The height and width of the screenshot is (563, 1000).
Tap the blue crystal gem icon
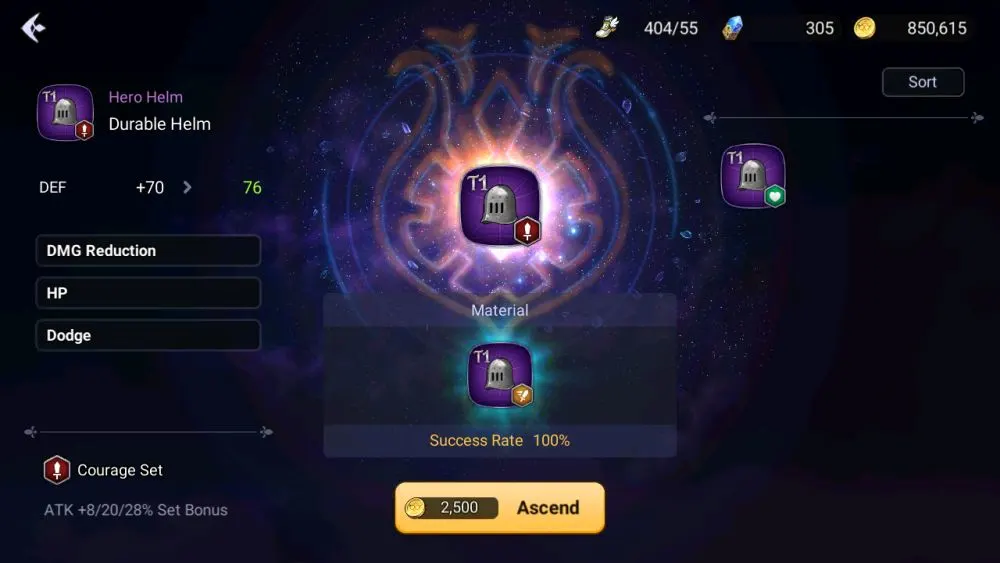tap(733, 28)
